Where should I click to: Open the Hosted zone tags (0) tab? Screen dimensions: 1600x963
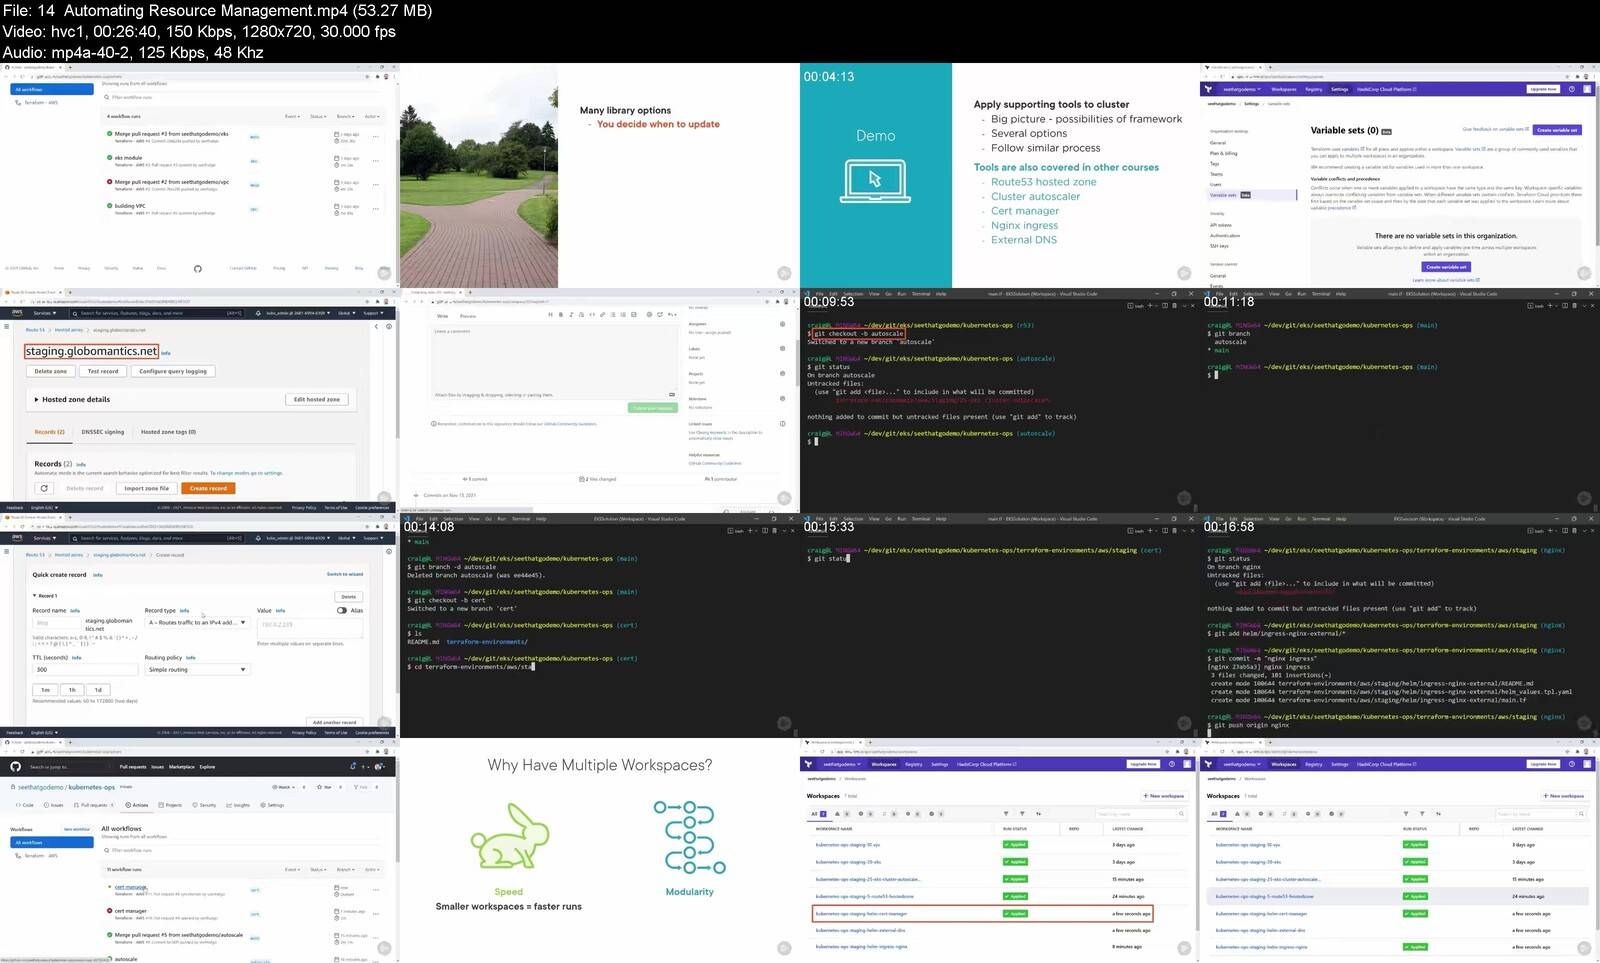[x=168, y=432]
